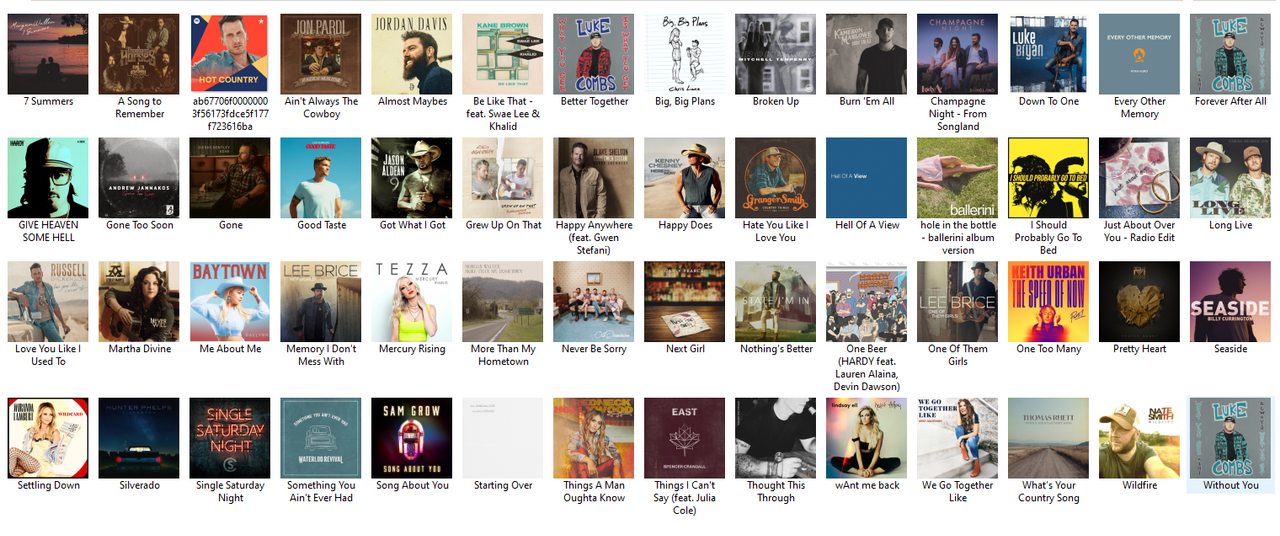The width and height of the screenshot is (1280, 536).
Task: Click the Ain't Always The Cowboy file
Action: pyautogui.click(x=321, y=54)
